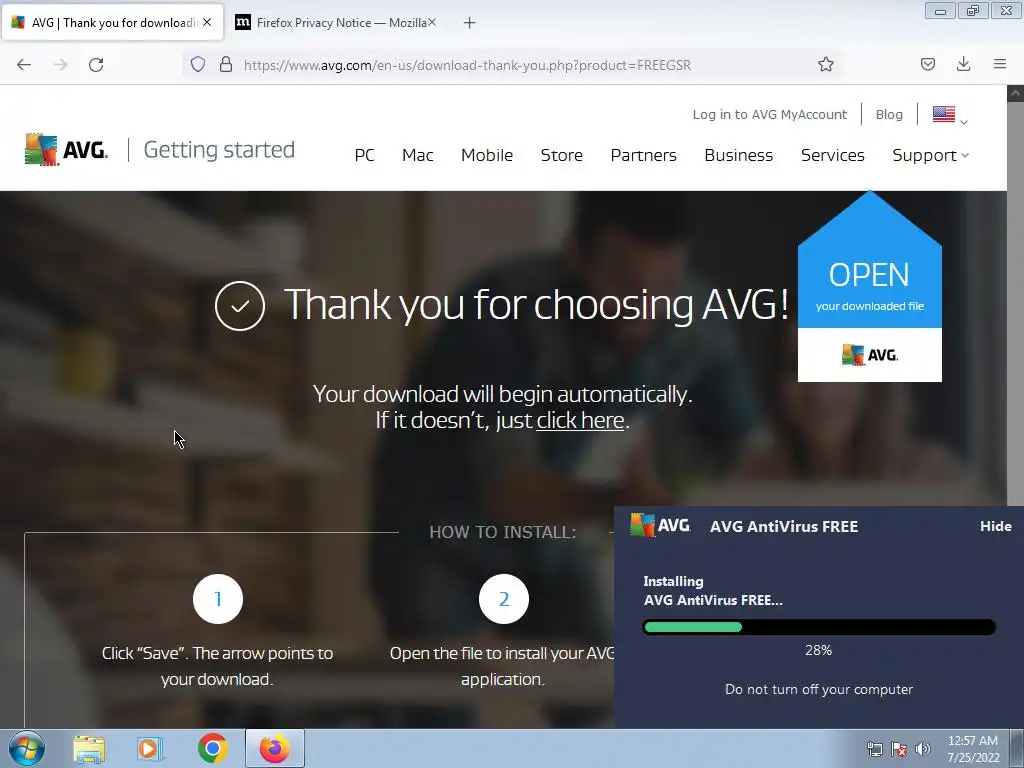The height and width of the screenshot is (768, 1024).
Task: Click the greyed forward navigation arrow
Action: (60, 65)
